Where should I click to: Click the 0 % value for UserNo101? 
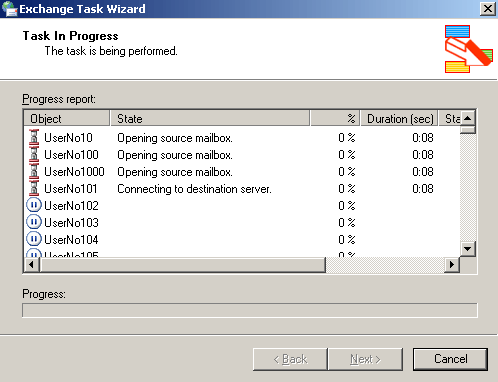tap(347, 189)
